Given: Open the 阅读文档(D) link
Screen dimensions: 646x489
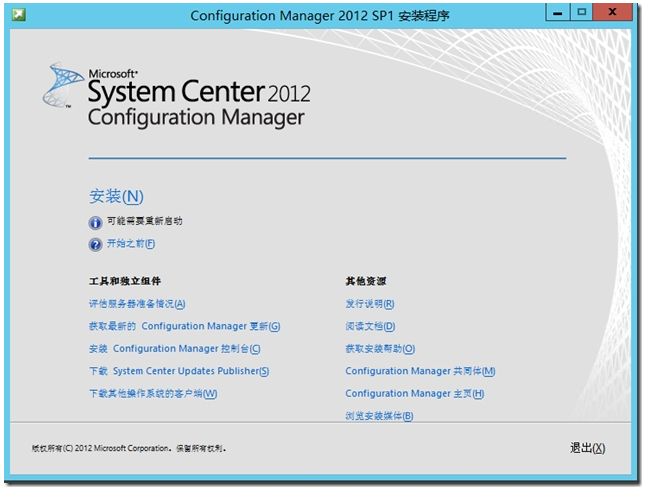Looking at the screenshot, I should pyautogui.click(x=370, y=326).
